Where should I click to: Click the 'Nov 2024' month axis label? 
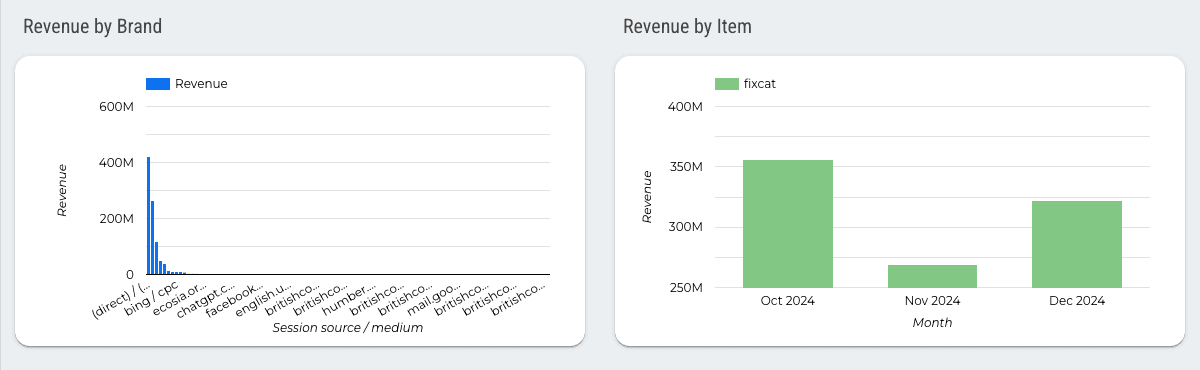click(932, 301)
